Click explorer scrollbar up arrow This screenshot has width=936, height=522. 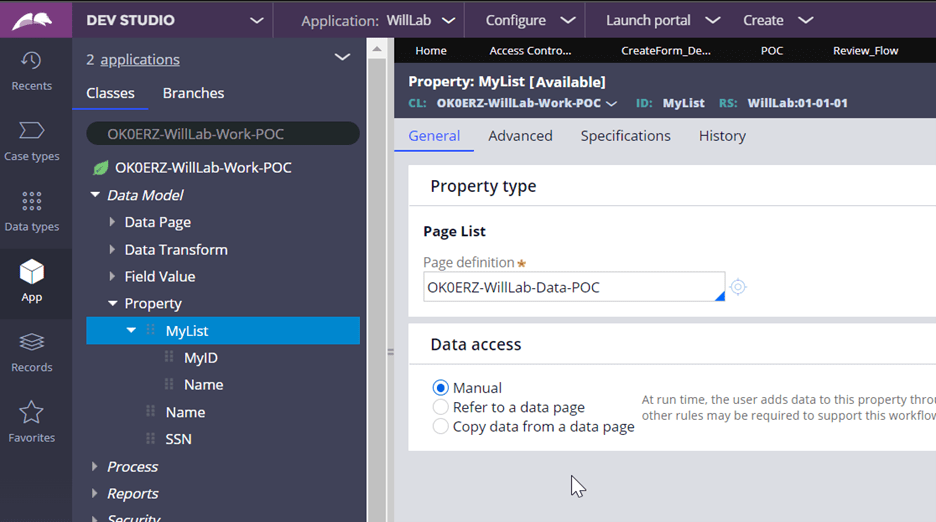[377, 49]
